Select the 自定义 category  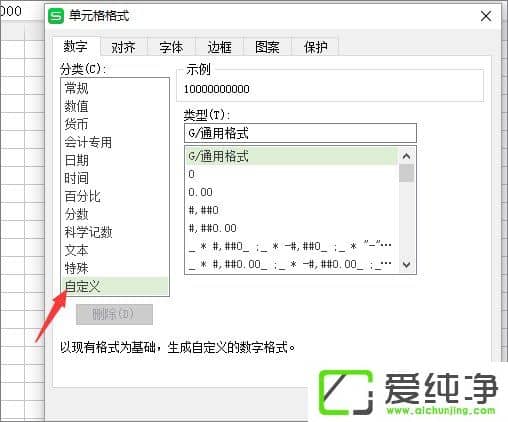tap(115, 286)
